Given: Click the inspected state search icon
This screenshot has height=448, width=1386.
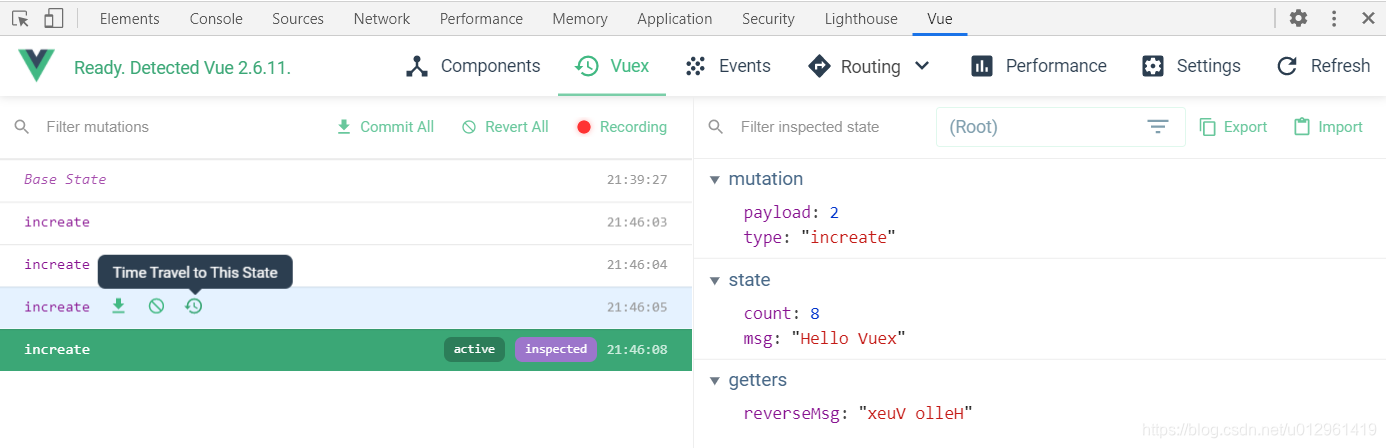Looking at the screenshot, I should click(715, 127).
